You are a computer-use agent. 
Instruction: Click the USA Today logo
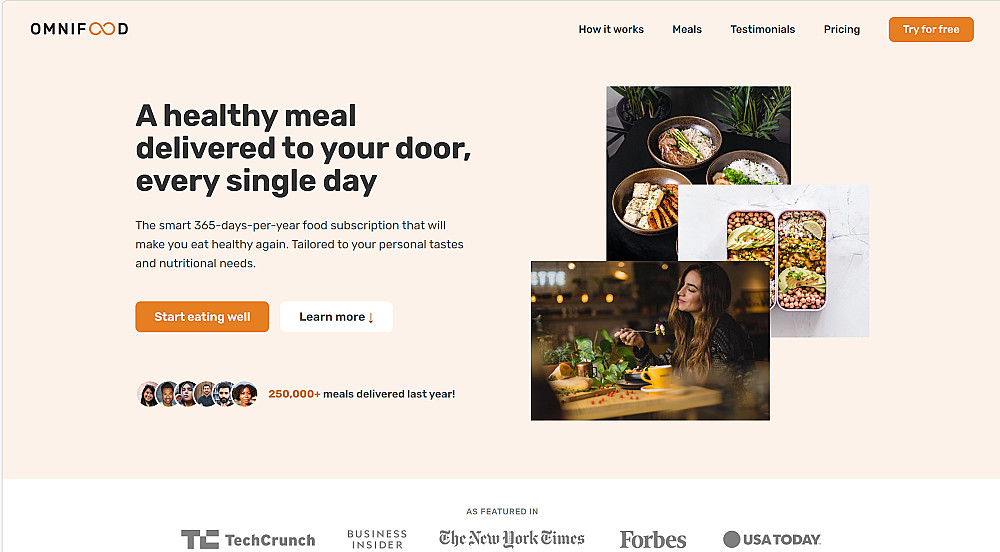point(772,539)
